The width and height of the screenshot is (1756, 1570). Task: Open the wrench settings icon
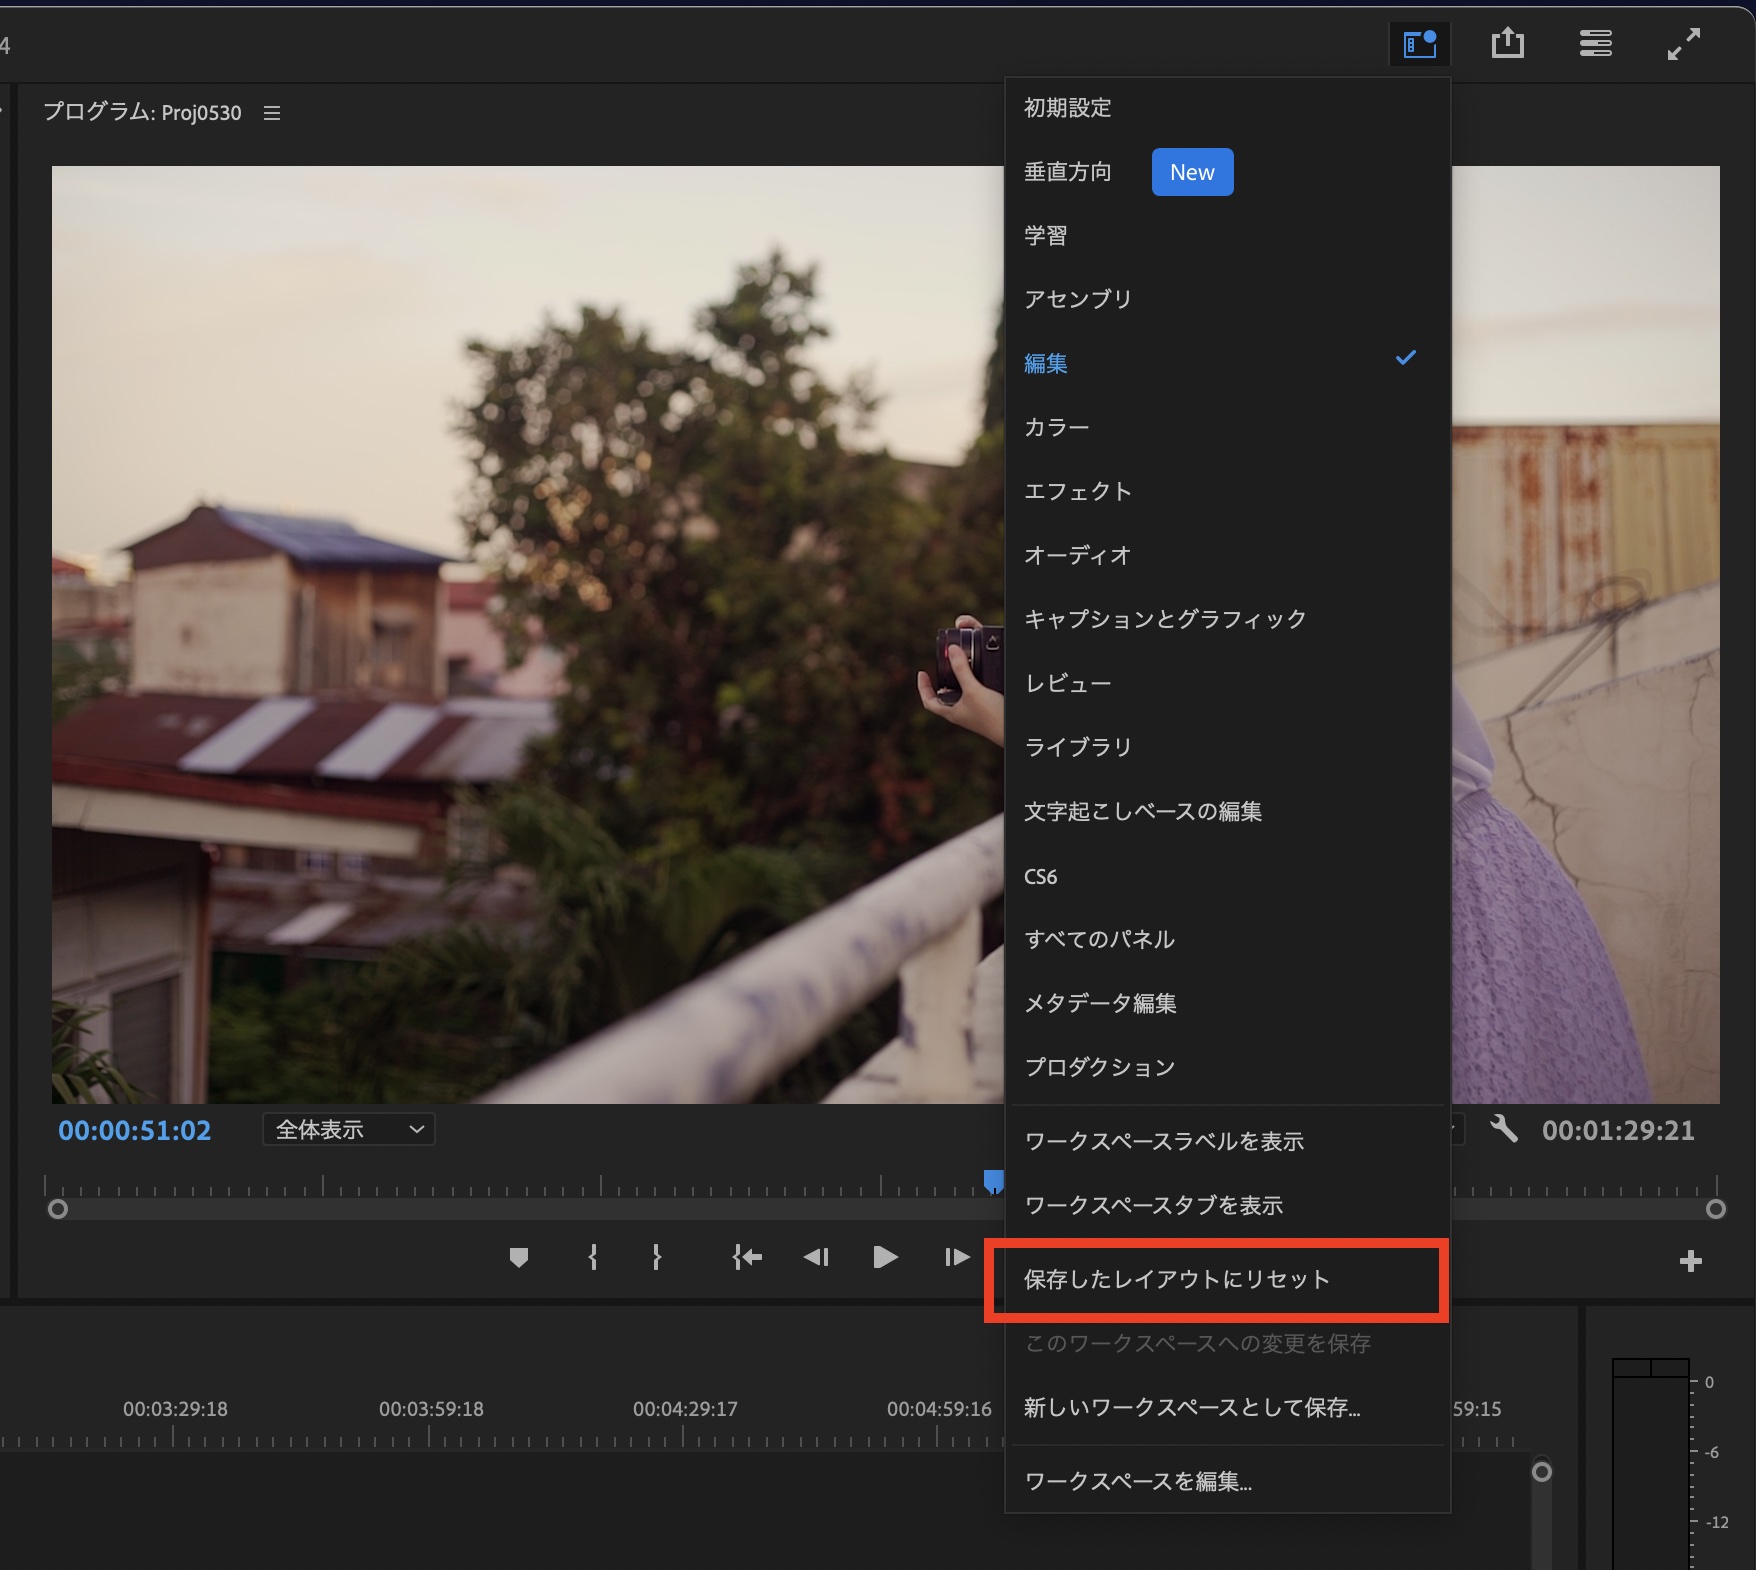(1504, 1129)
